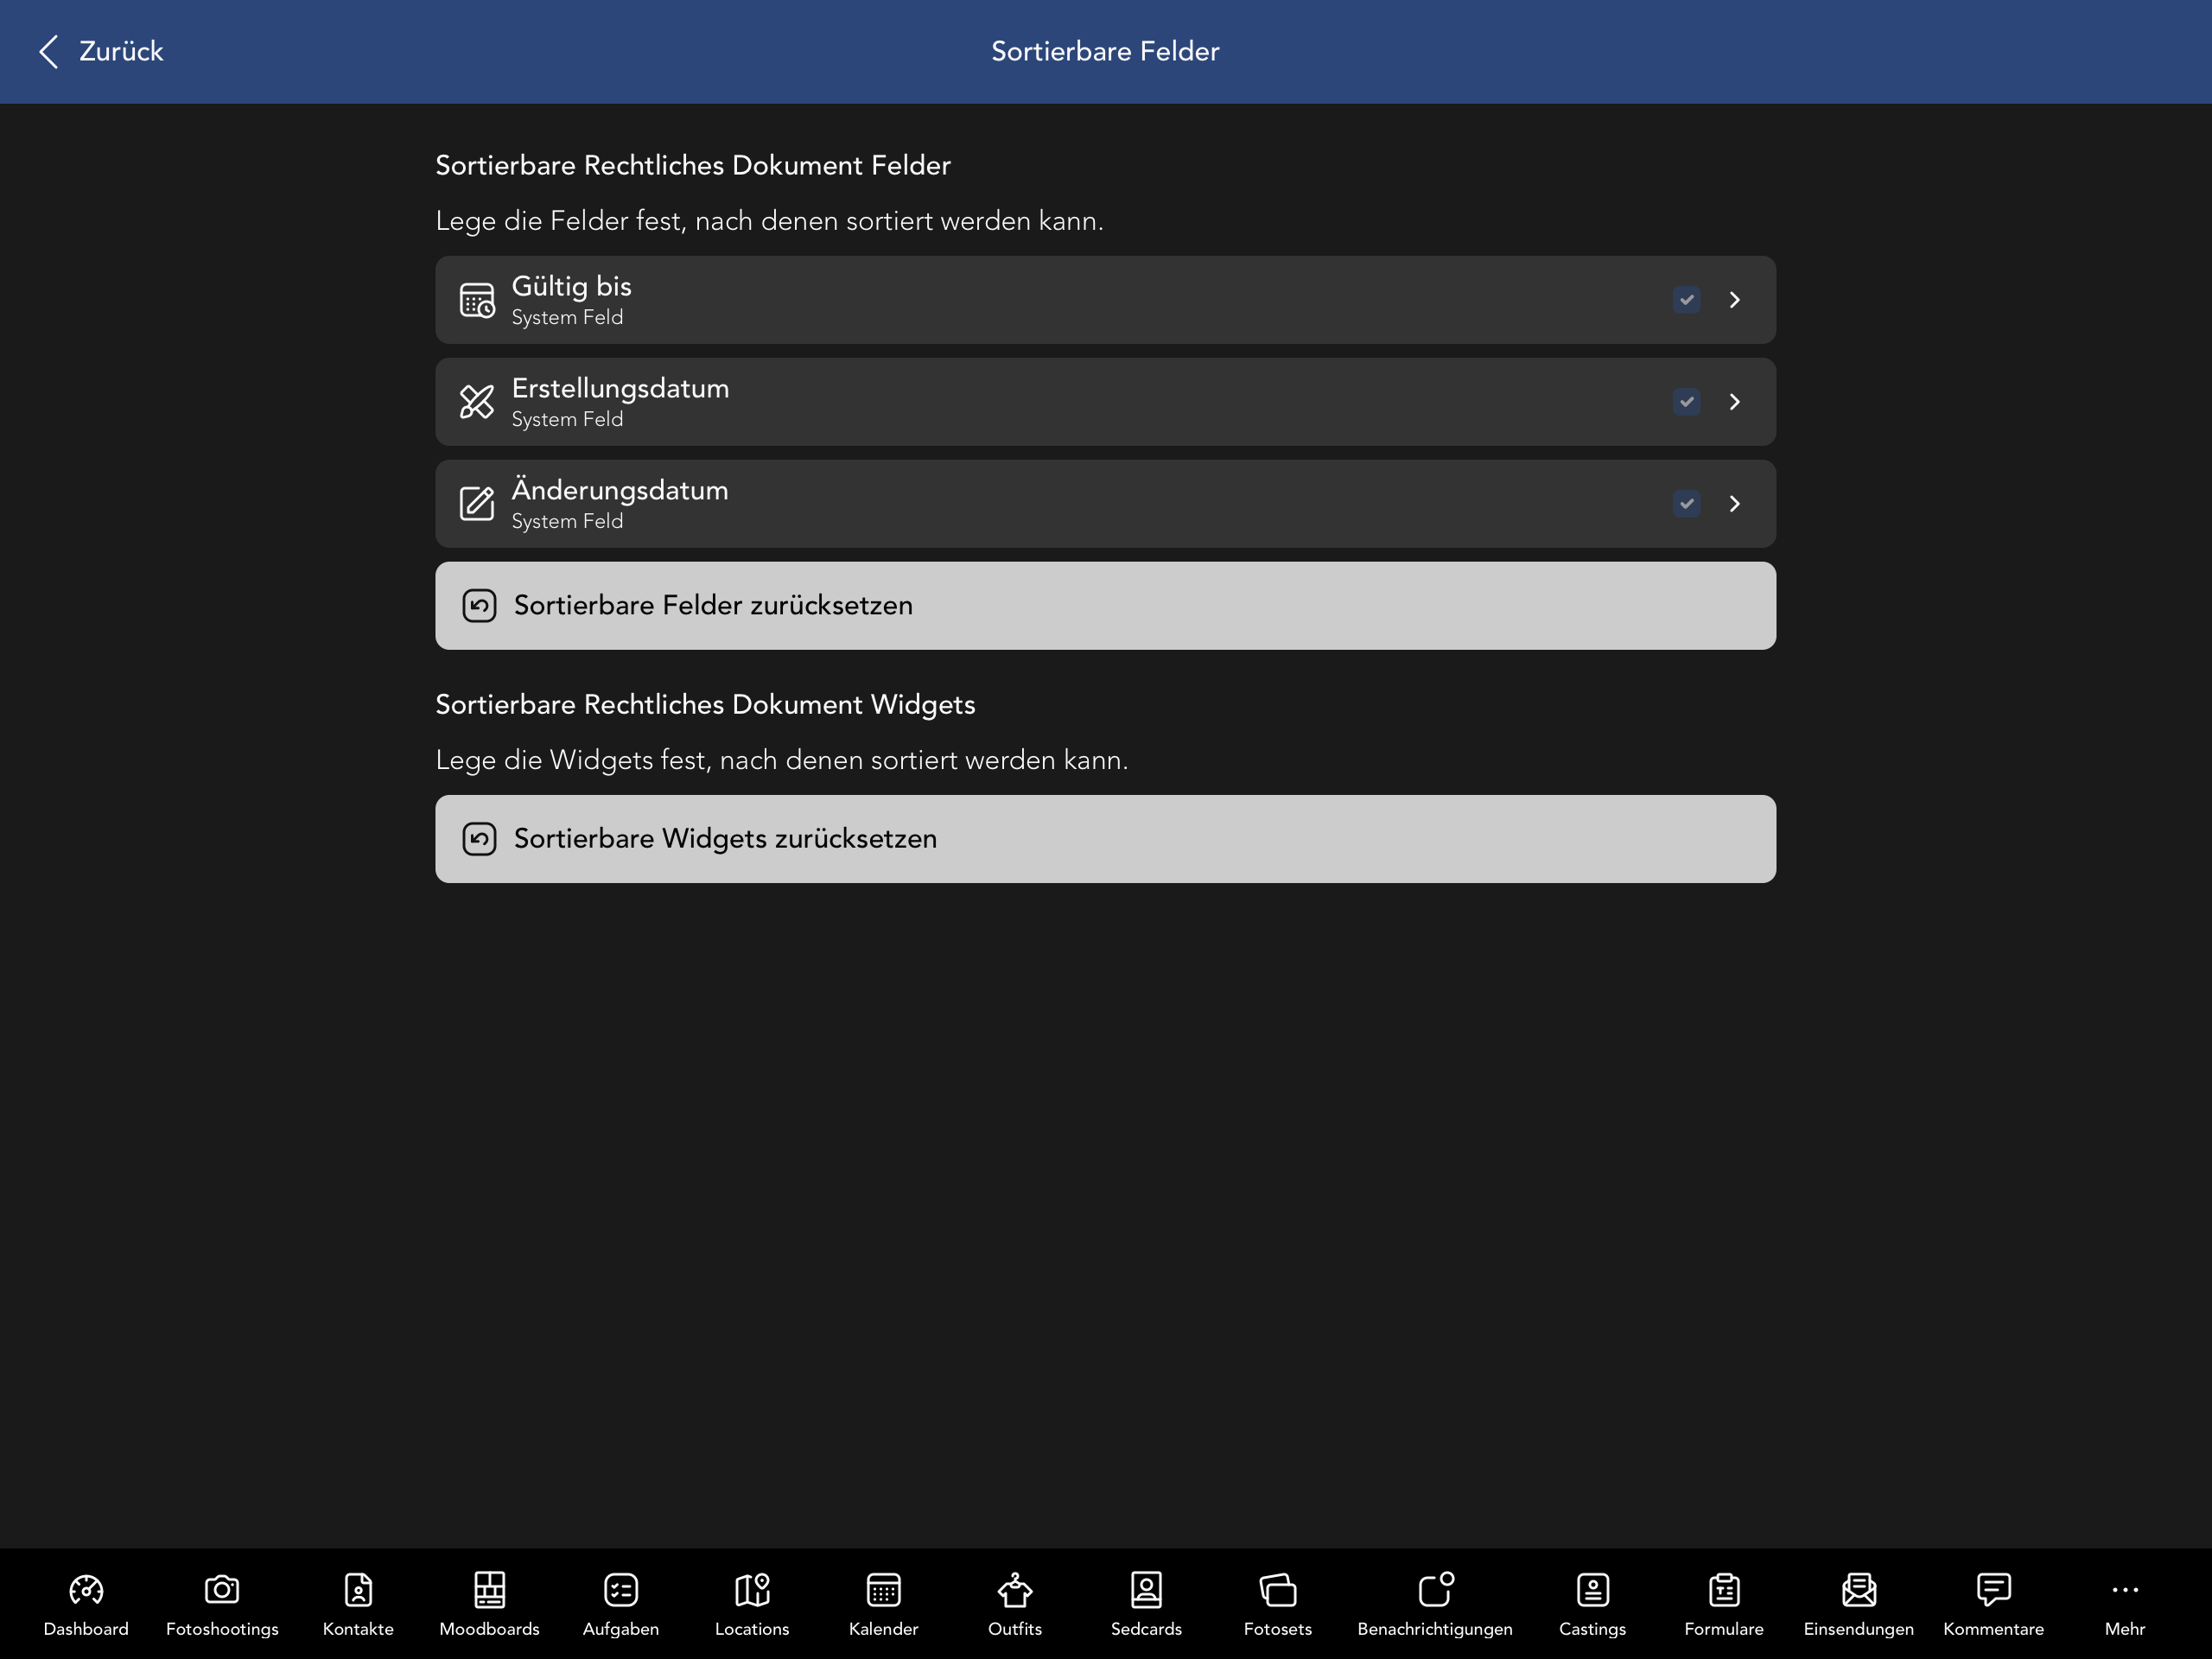Toggle the Änderungsdatum checkbox

[1686, 504]
